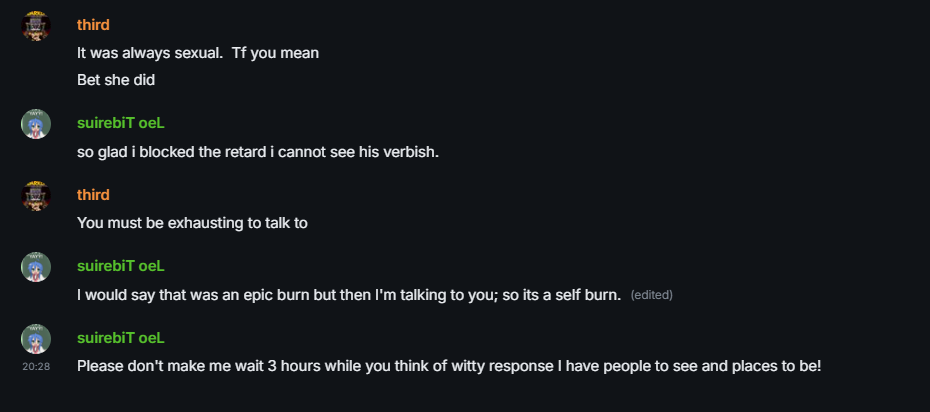Click the 'I would say that was an epic burn' message

pos(349,295)
